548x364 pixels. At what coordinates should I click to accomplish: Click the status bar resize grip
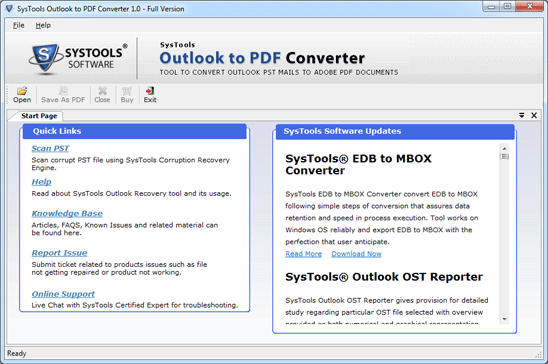coord(538,354)
